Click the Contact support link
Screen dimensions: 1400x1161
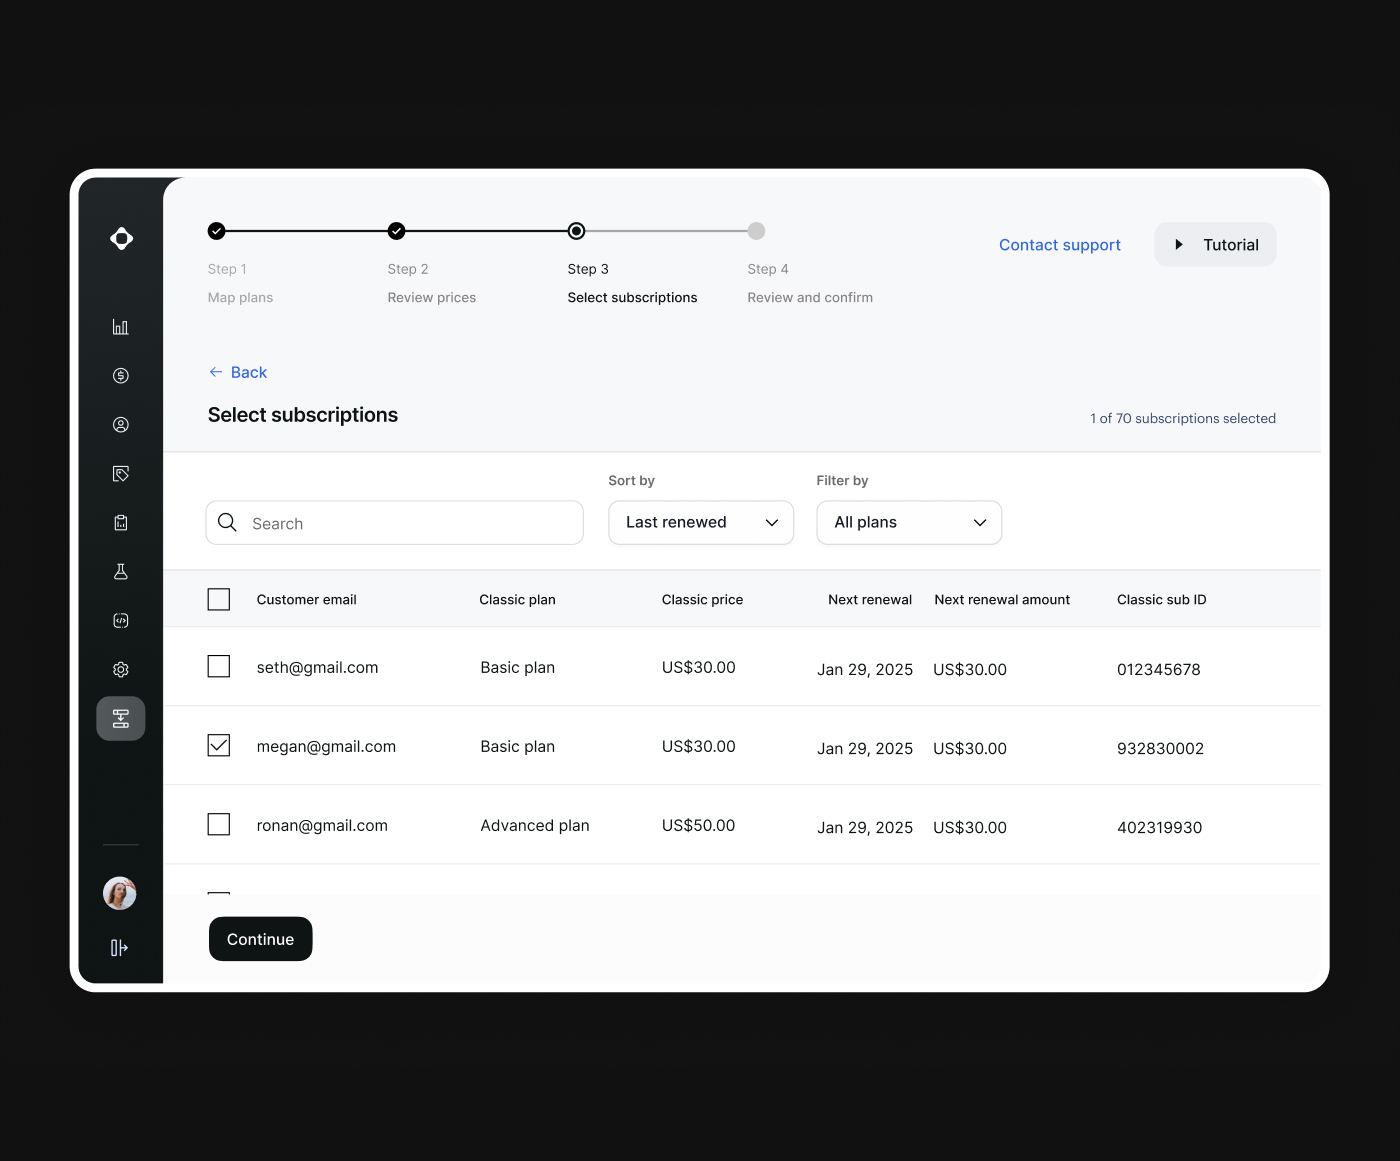[1059, 244]
